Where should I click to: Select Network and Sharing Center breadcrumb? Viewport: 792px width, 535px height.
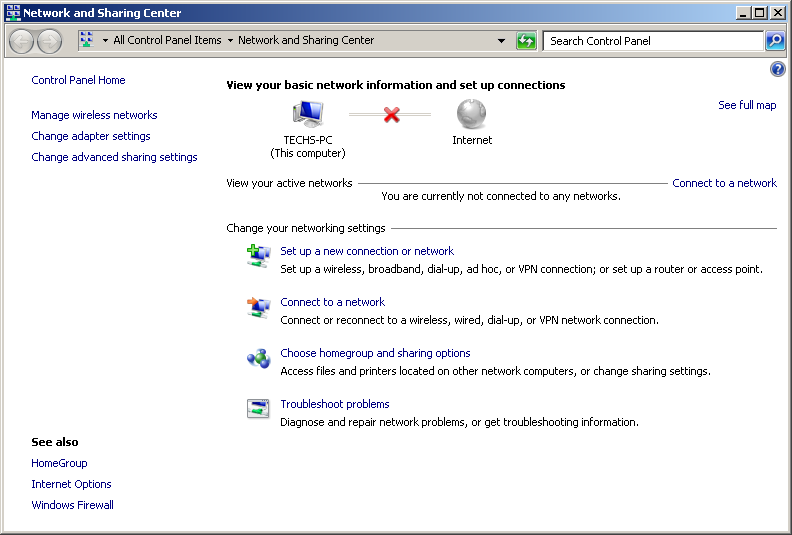(x=306, y=40)
